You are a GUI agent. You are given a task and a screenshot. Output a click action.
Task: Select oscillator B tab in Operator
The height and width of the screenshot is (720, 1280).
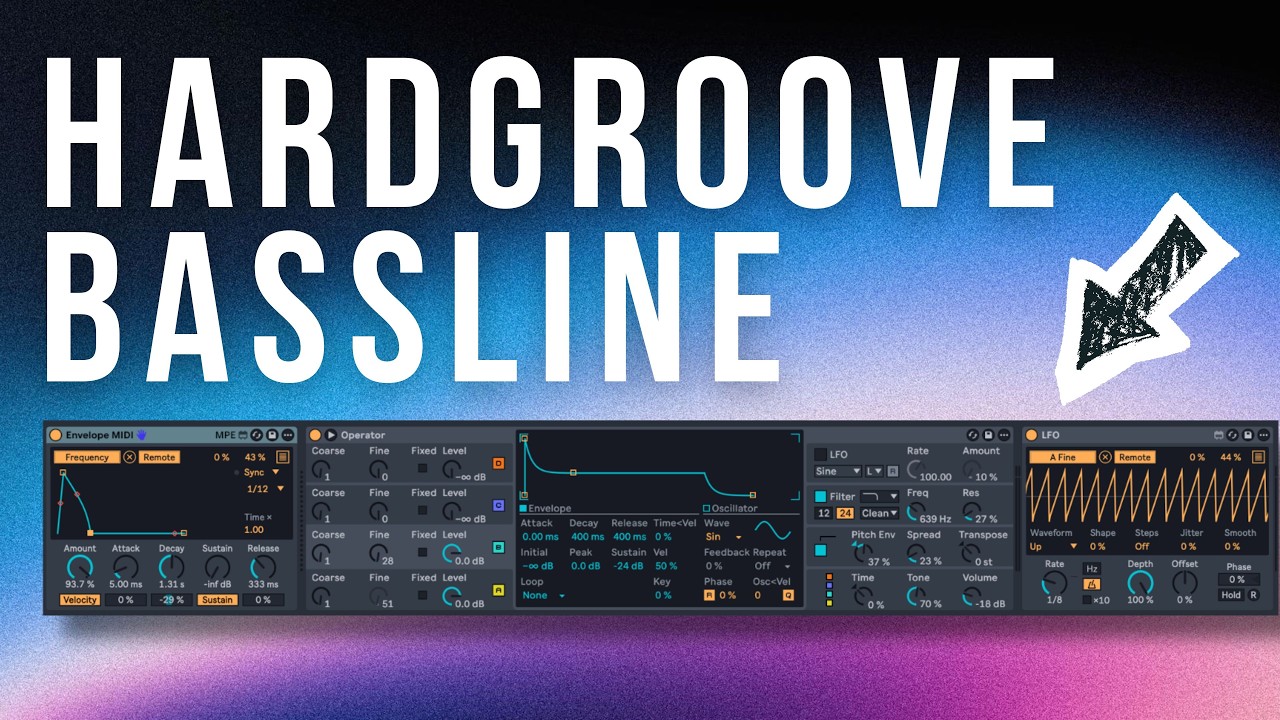point(498,549)
